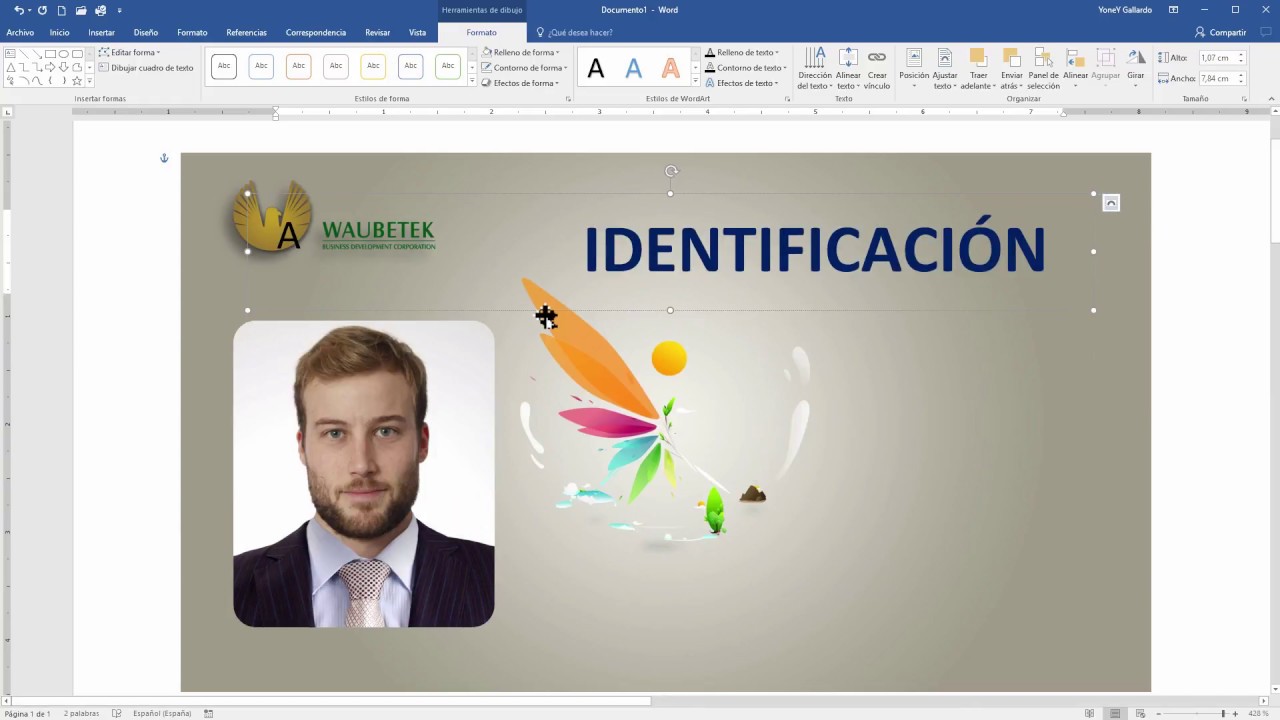
Task: Click the Alto height input field
Action: [1217, 58]
